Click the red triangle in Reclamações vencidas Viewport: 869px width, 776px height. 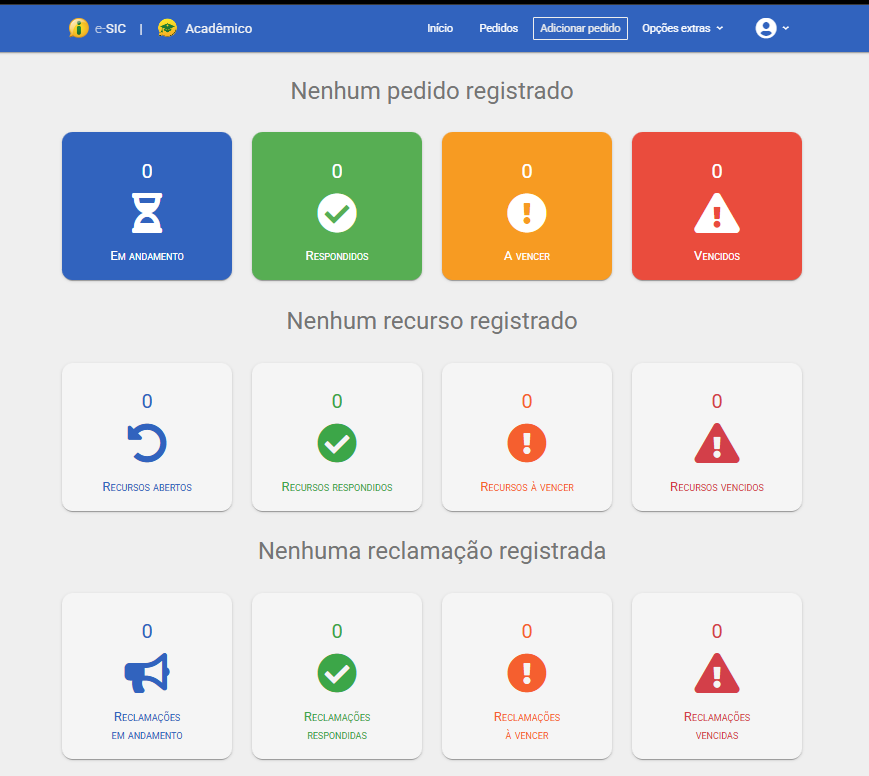(x=717, y=673)
